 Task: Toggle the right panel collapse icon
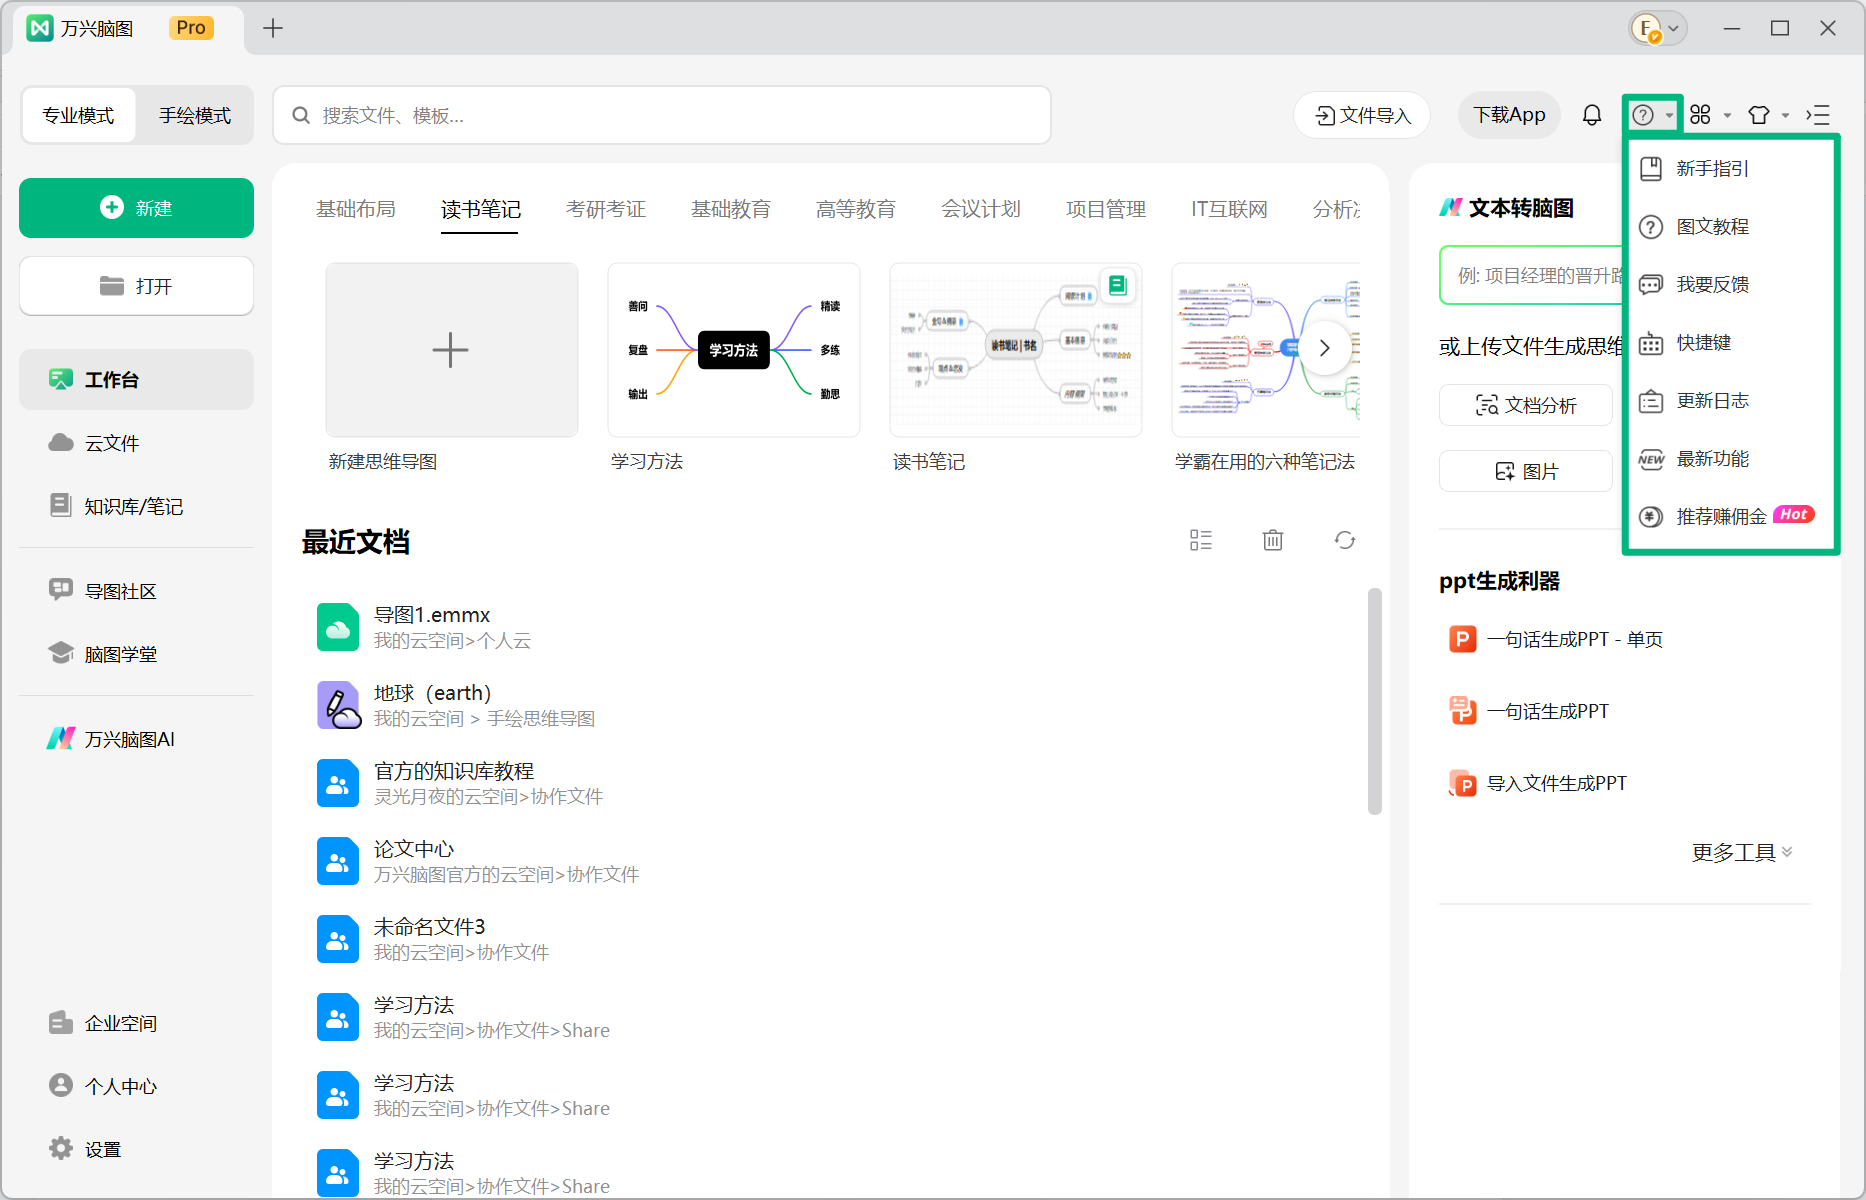(x=1818, y=115)
